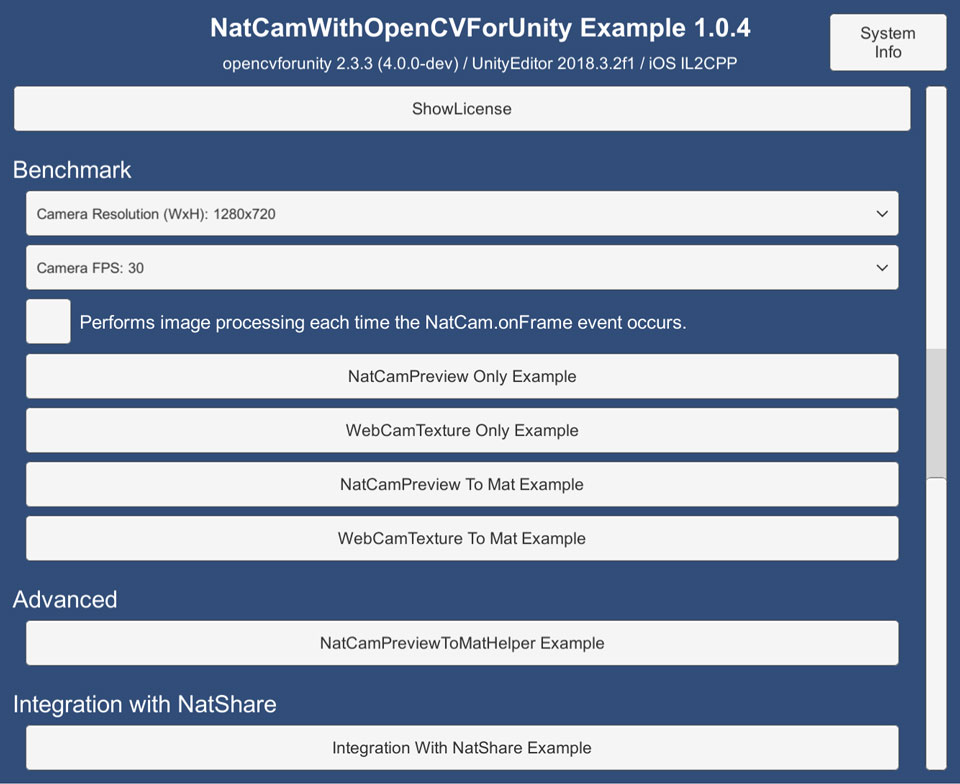Image resolution: width=960 pixels, height=784 pixels.
Task: Click the opencvforunity version info line
Action: 480,63
